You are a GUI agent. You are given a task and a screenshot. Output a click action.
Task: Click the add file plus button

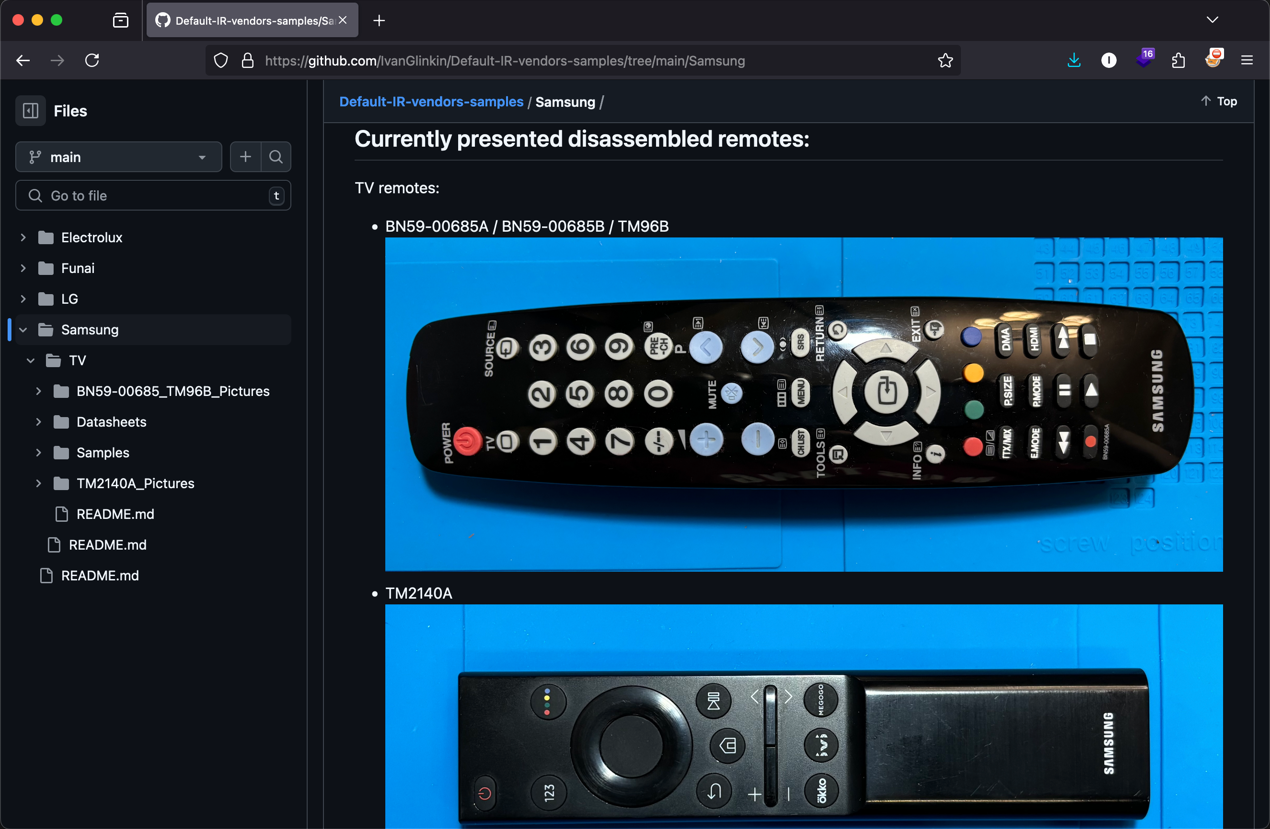pos(245,157)
